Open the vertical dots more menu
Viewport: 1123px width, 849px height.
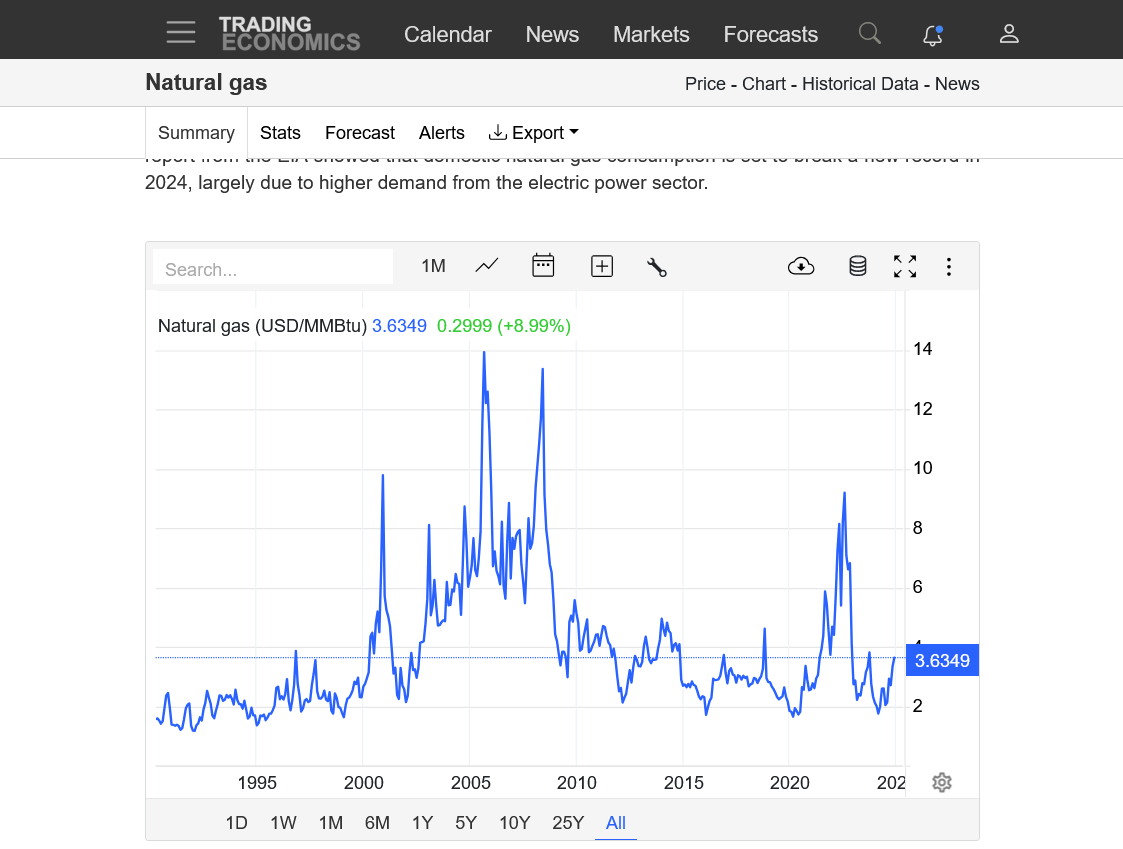[949, 266]
